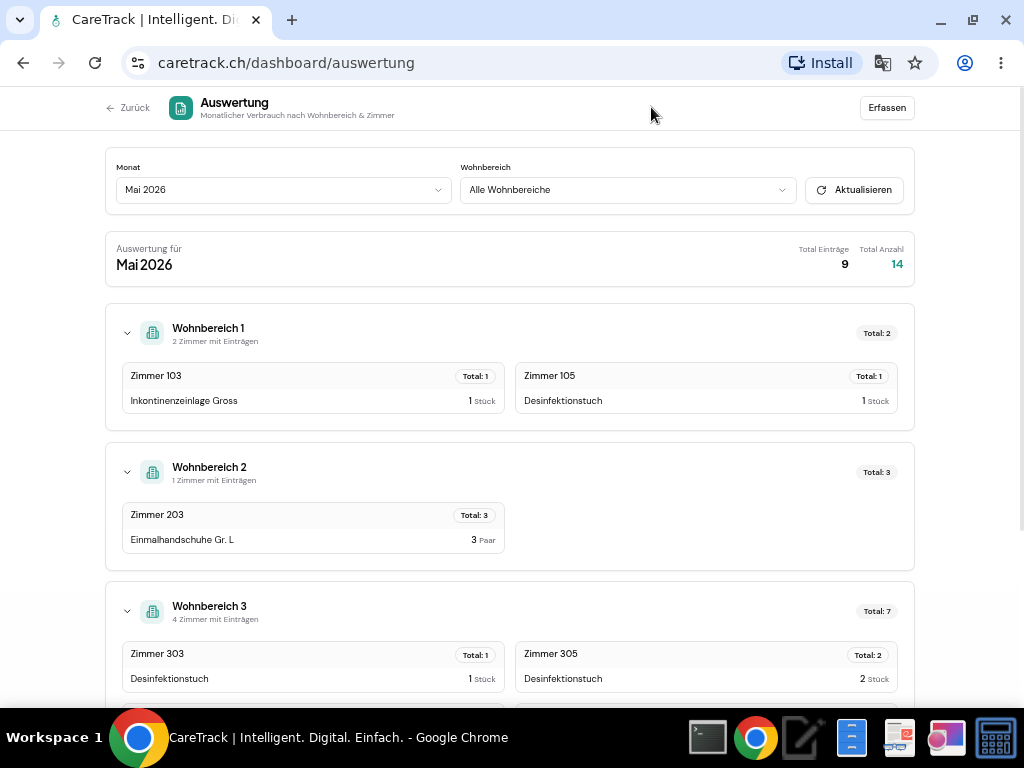Open the site information icon in address bar
Viewport: 1024px width, 768px height.
138,63
